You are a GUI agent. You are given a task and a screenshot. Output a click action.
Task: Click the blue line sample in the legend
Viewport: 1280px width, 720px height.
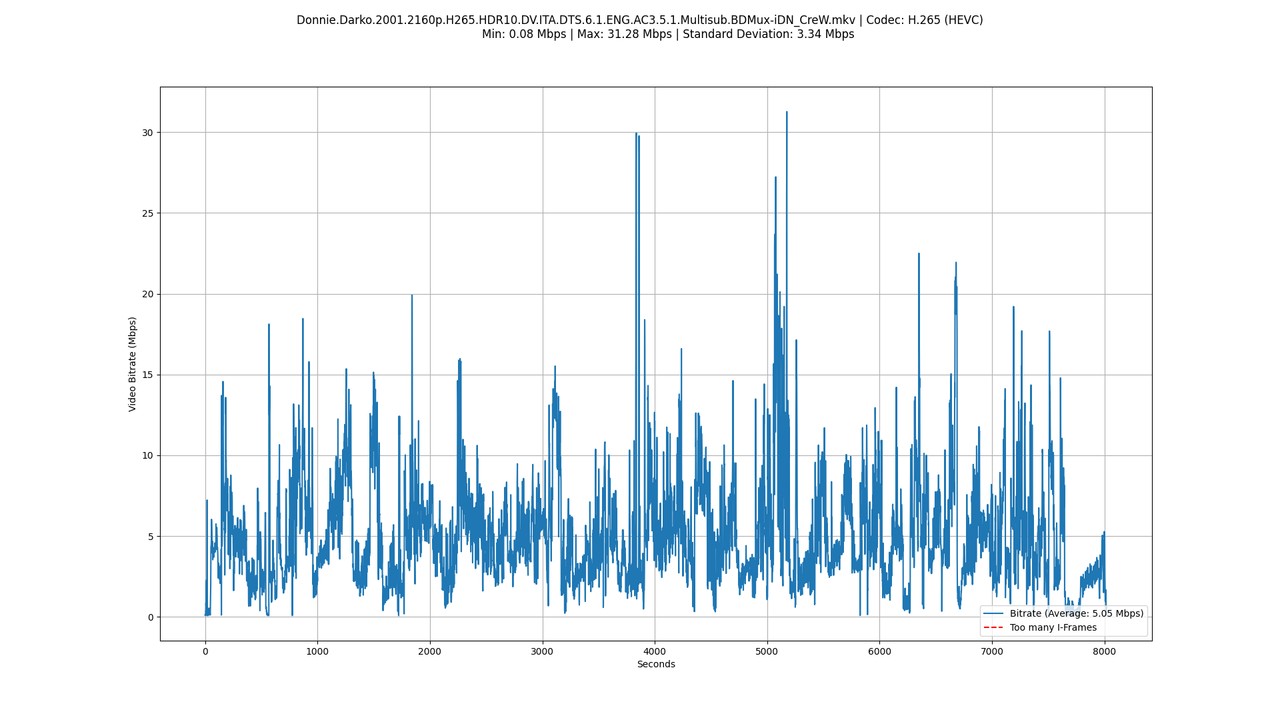pyautogui.click(x=994, y=614)
